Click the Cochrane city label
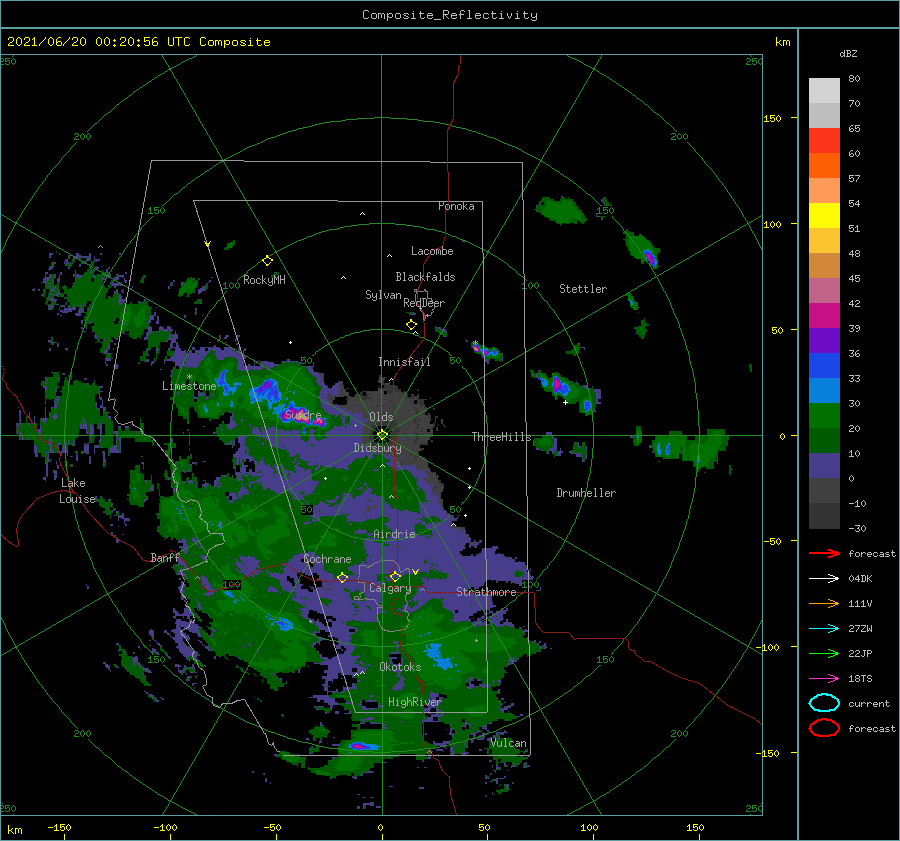The width and height of the screenshot is (900, 841). click(327, 559)
